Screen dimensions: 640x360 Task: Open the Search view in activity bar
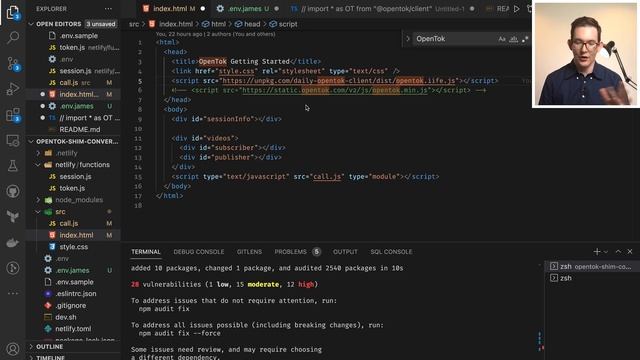click(x=13, y=38)
